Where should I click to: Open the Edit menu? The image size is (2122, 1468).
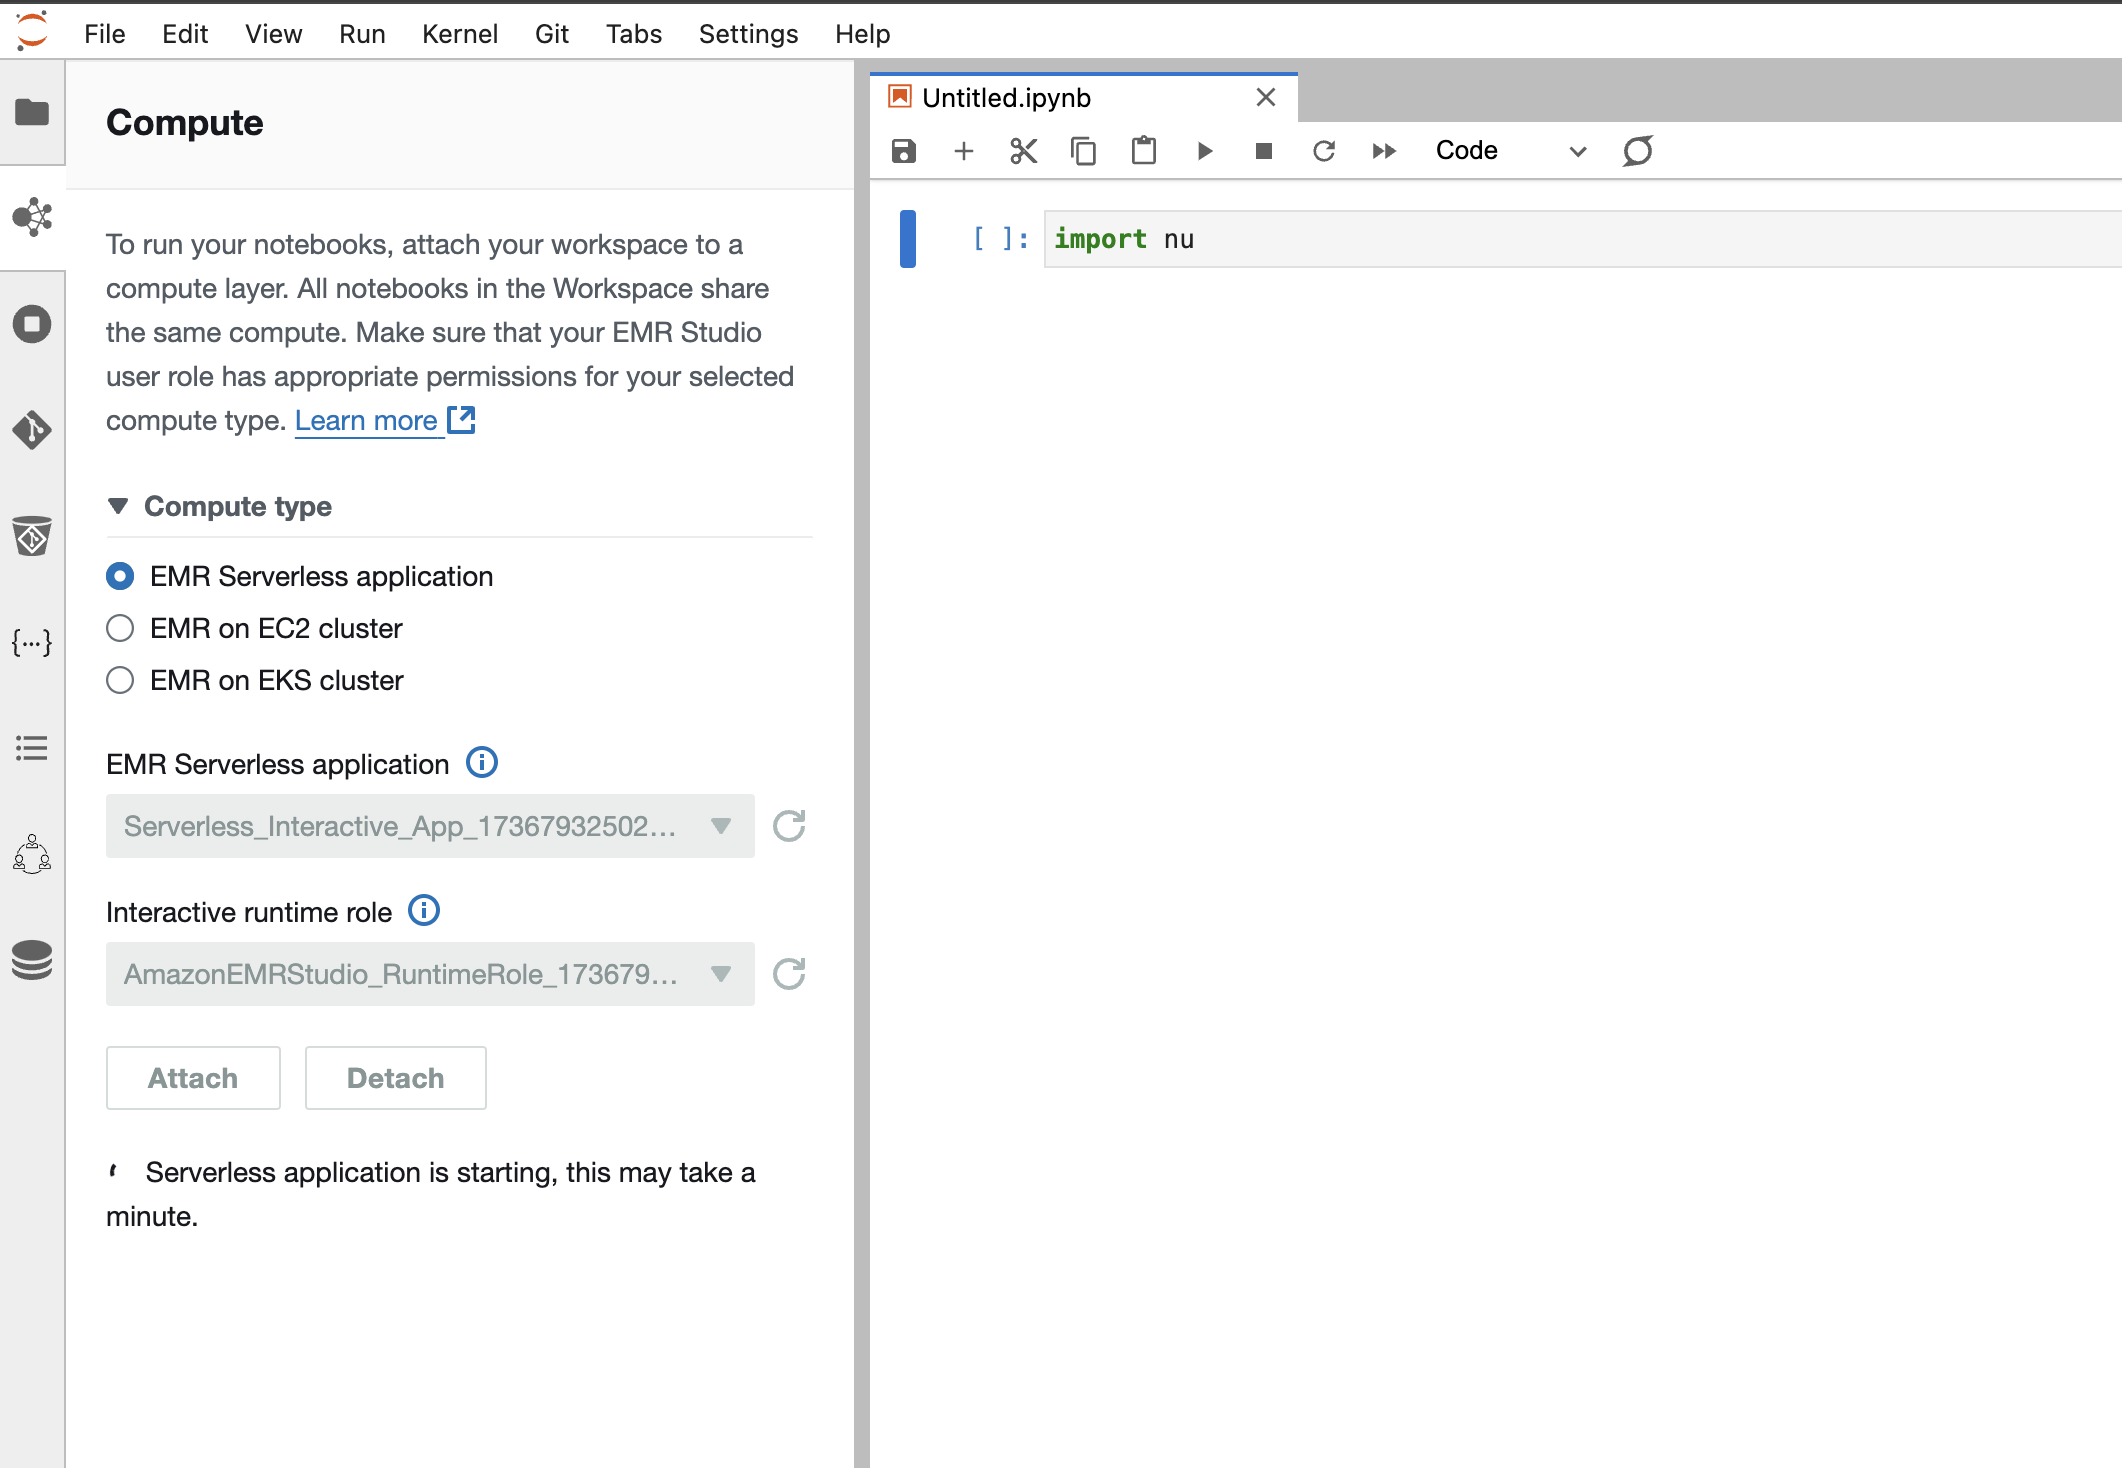click(185, 34)
